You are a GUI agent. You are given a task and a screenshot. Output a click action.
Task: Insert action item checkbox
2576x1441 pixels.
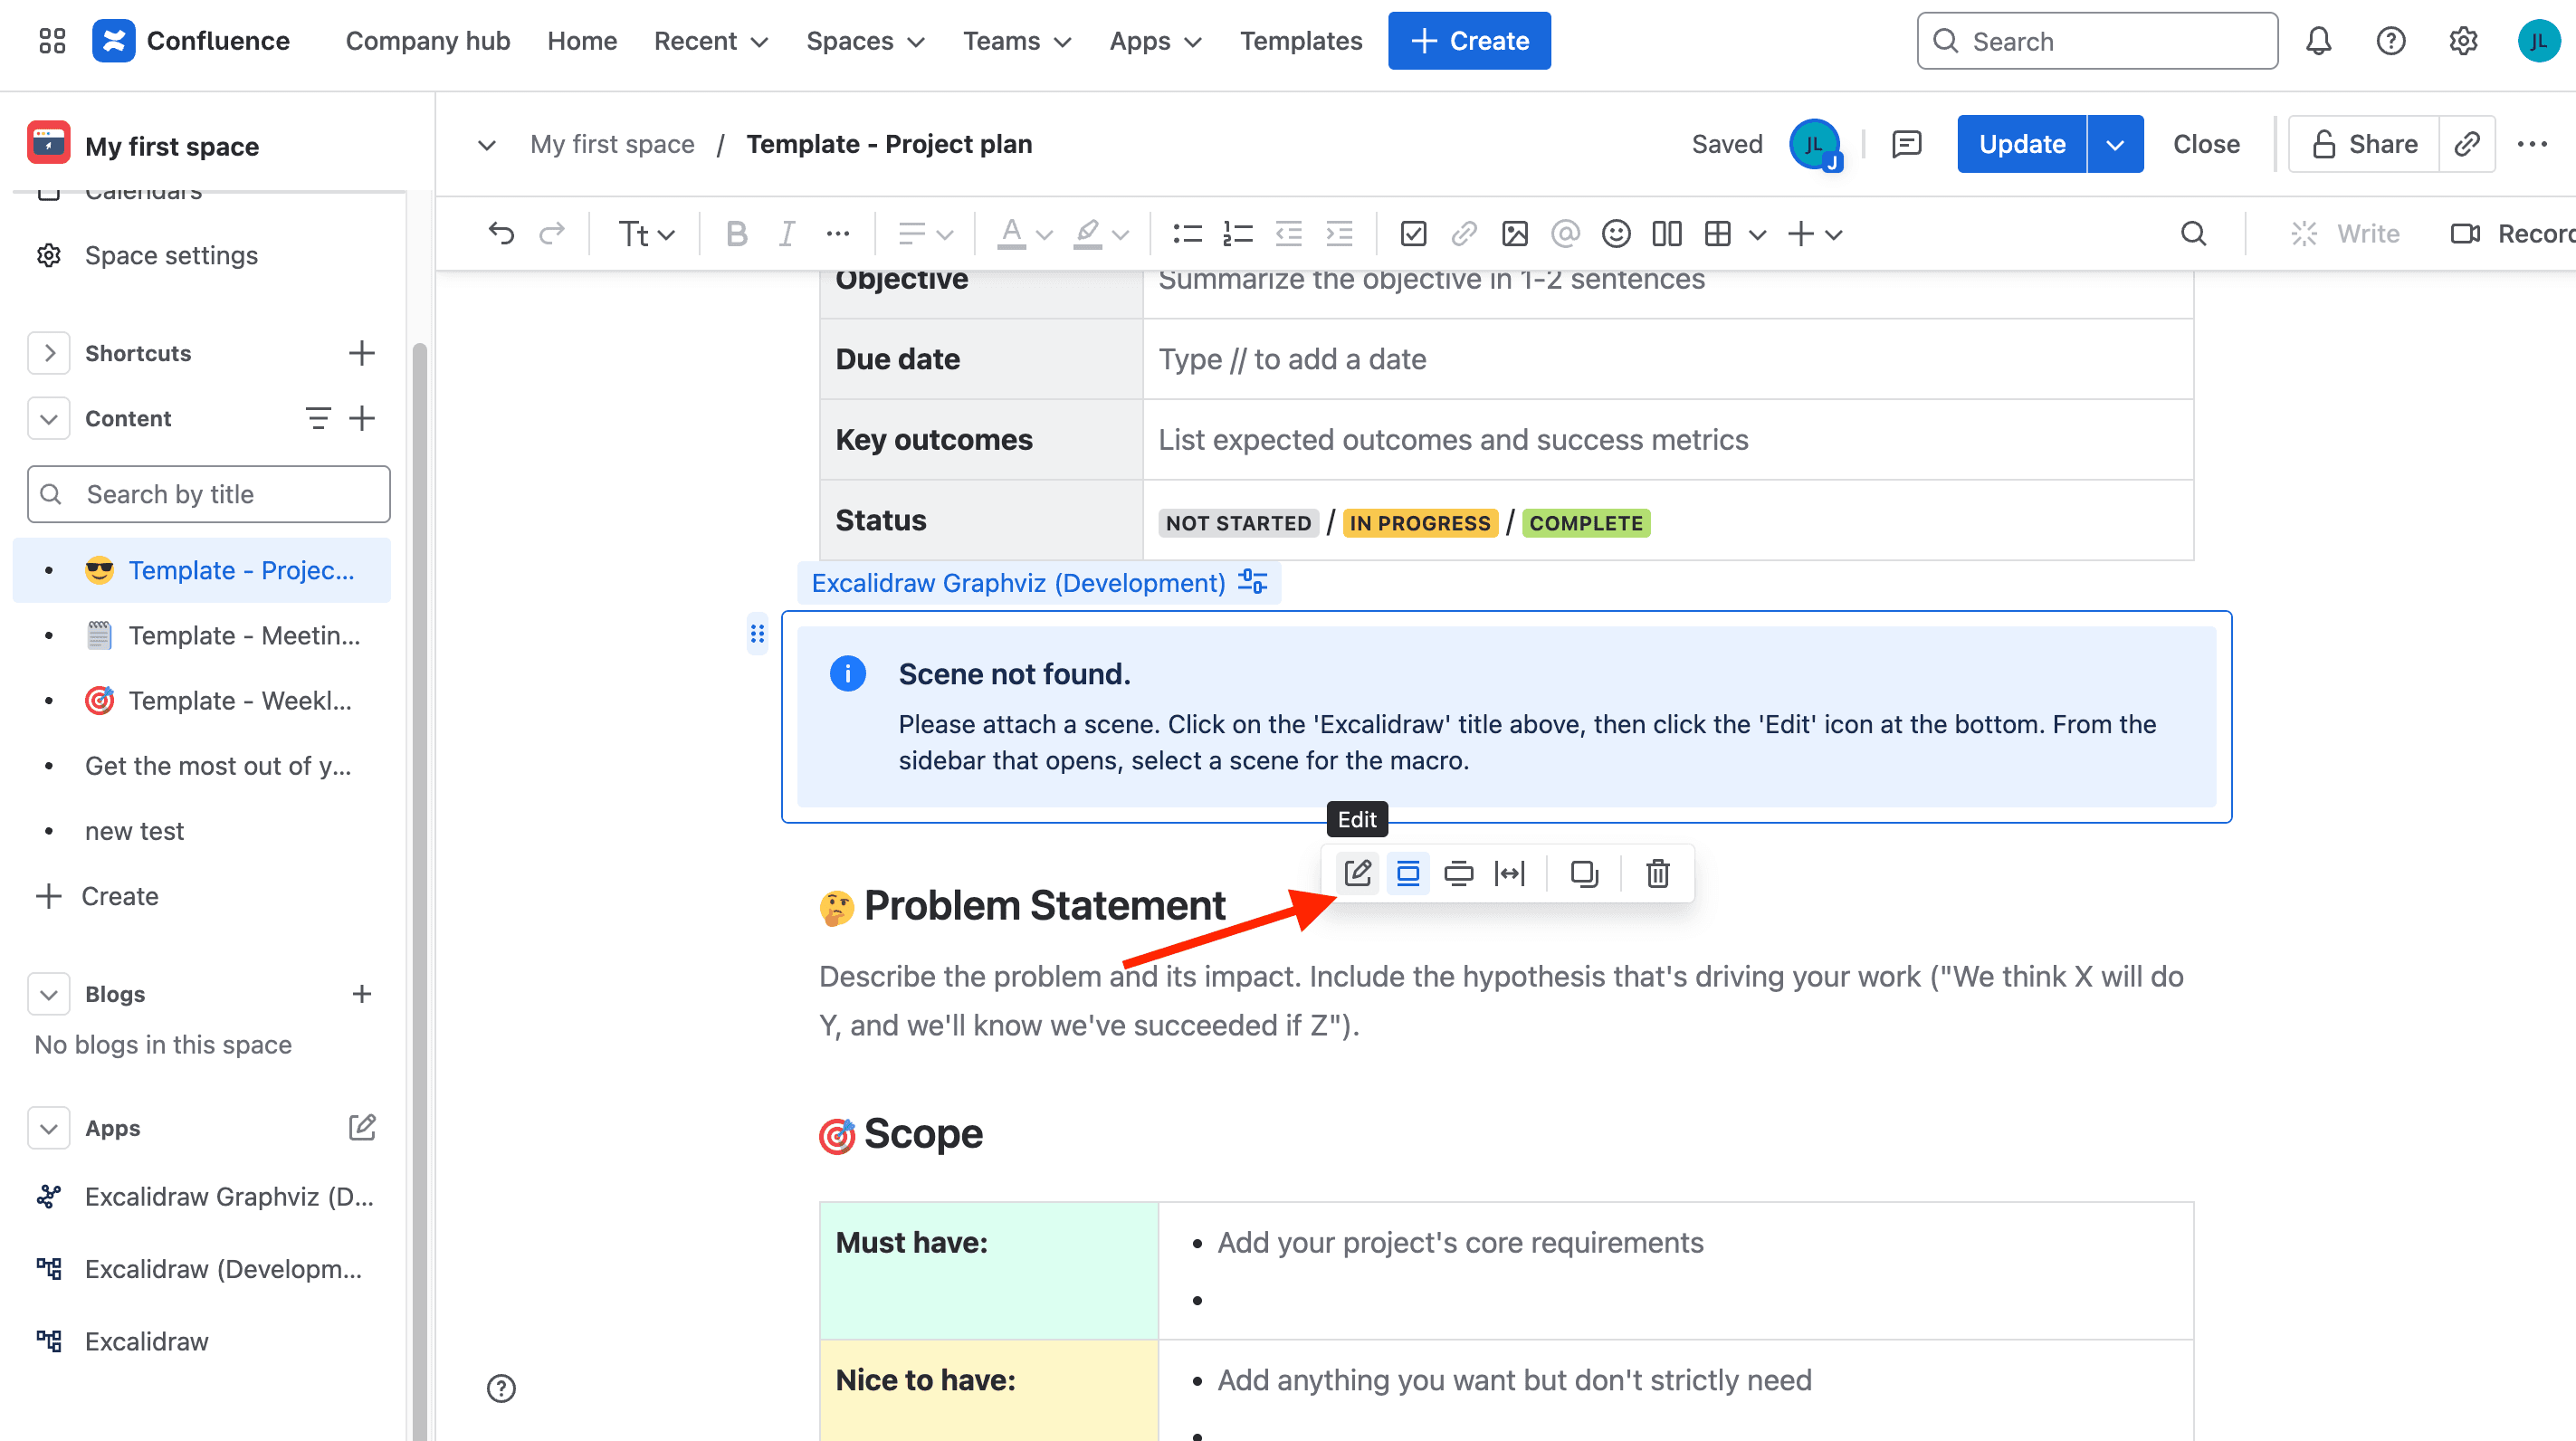pyautogui.click(x=1413, y=234)
